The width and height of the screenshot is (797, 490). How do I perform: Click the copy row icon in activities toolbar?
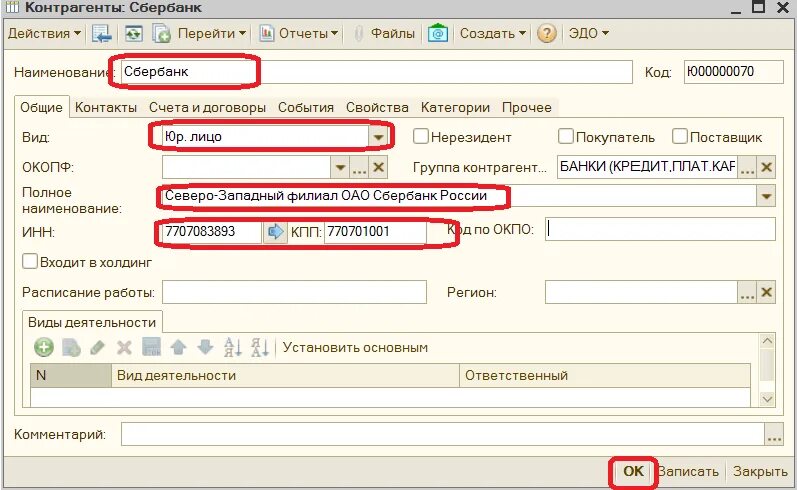pyautogui.click(x=71, y=348)
